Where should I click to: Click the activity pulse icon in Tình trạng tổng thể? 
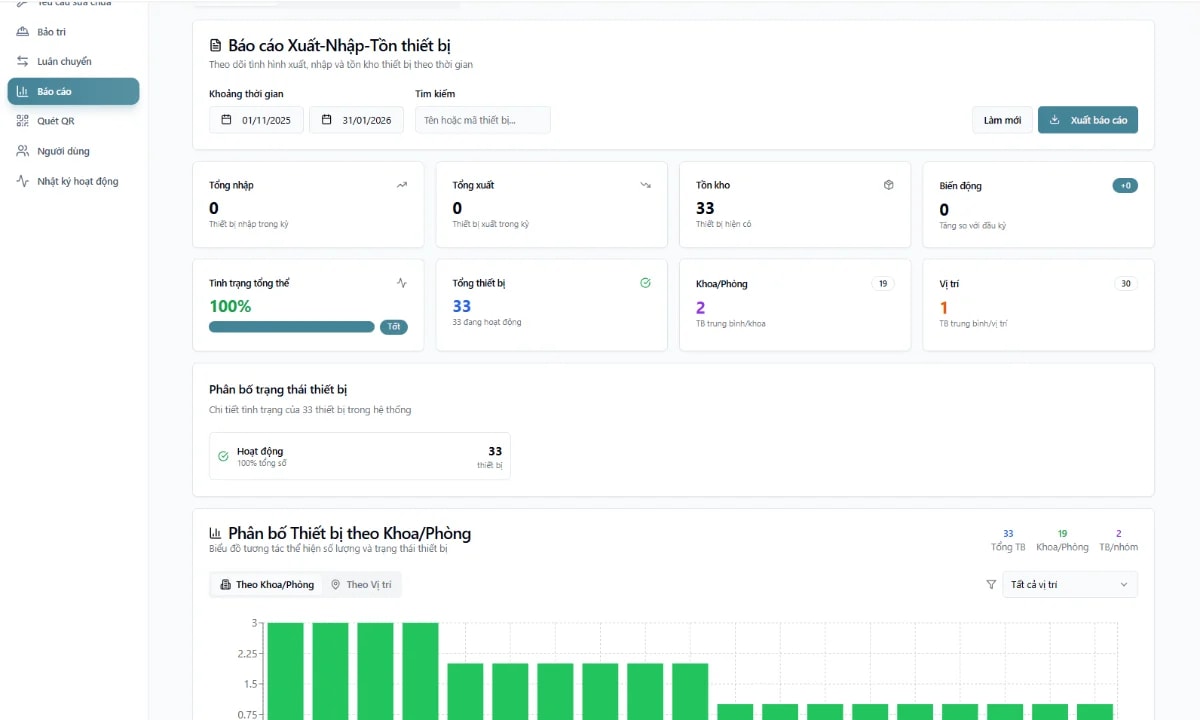pyautogui.click(x=402, y=283)
